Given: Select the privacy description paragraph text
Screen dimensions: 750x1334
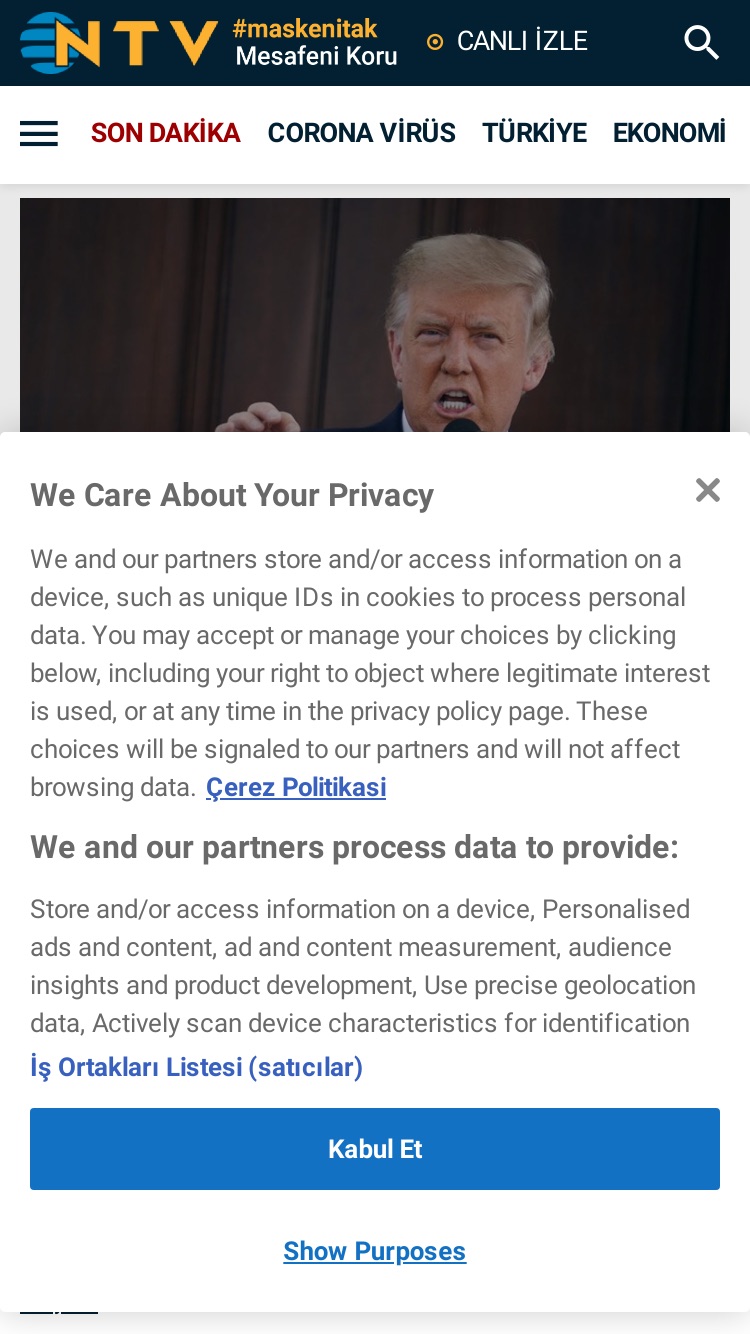Looking at the screenshot, I should 370,673.
